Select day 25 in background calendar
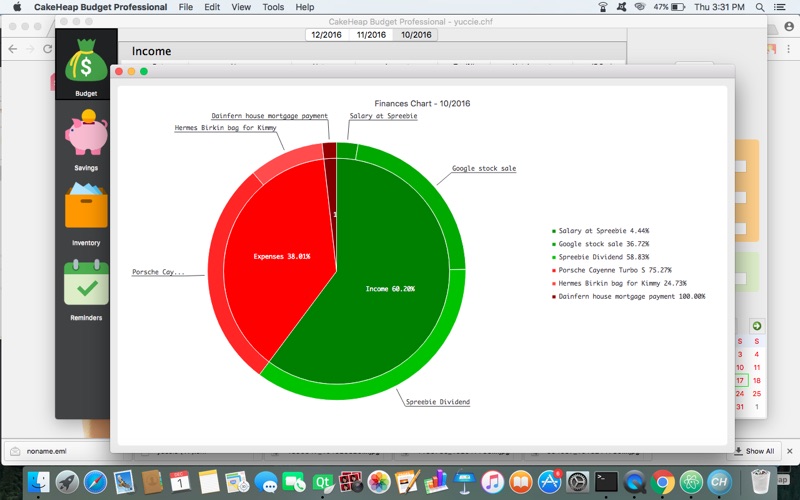 pyautogui.click(x=757, y=394)
